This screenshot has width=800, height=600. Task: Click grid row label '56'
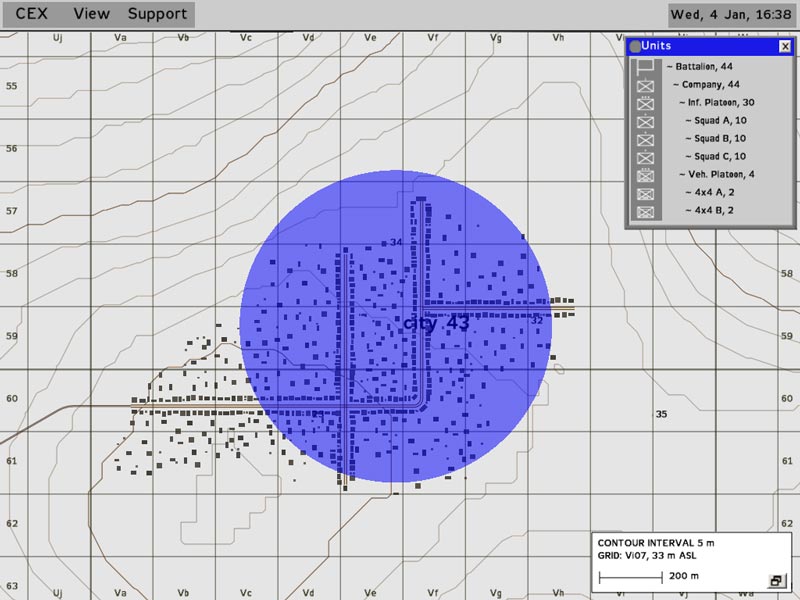(11, 148)
